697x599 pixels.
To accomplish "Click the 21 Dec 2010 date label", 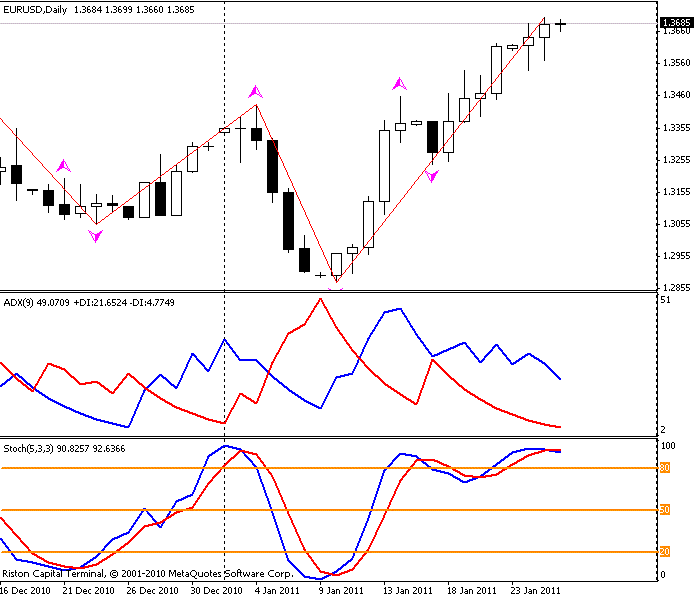I will coord(88,591).
